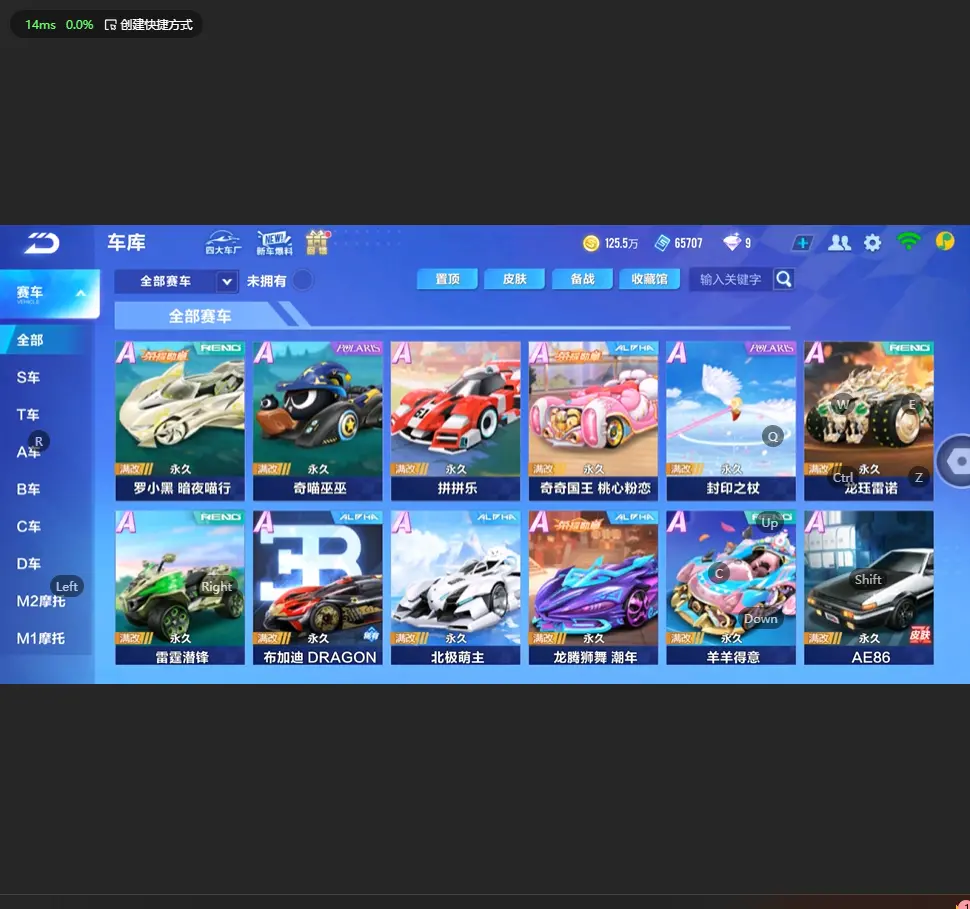Select the 北极萌主 car card
This screenshot has height=909, width=970.
(x=455, y=588)
